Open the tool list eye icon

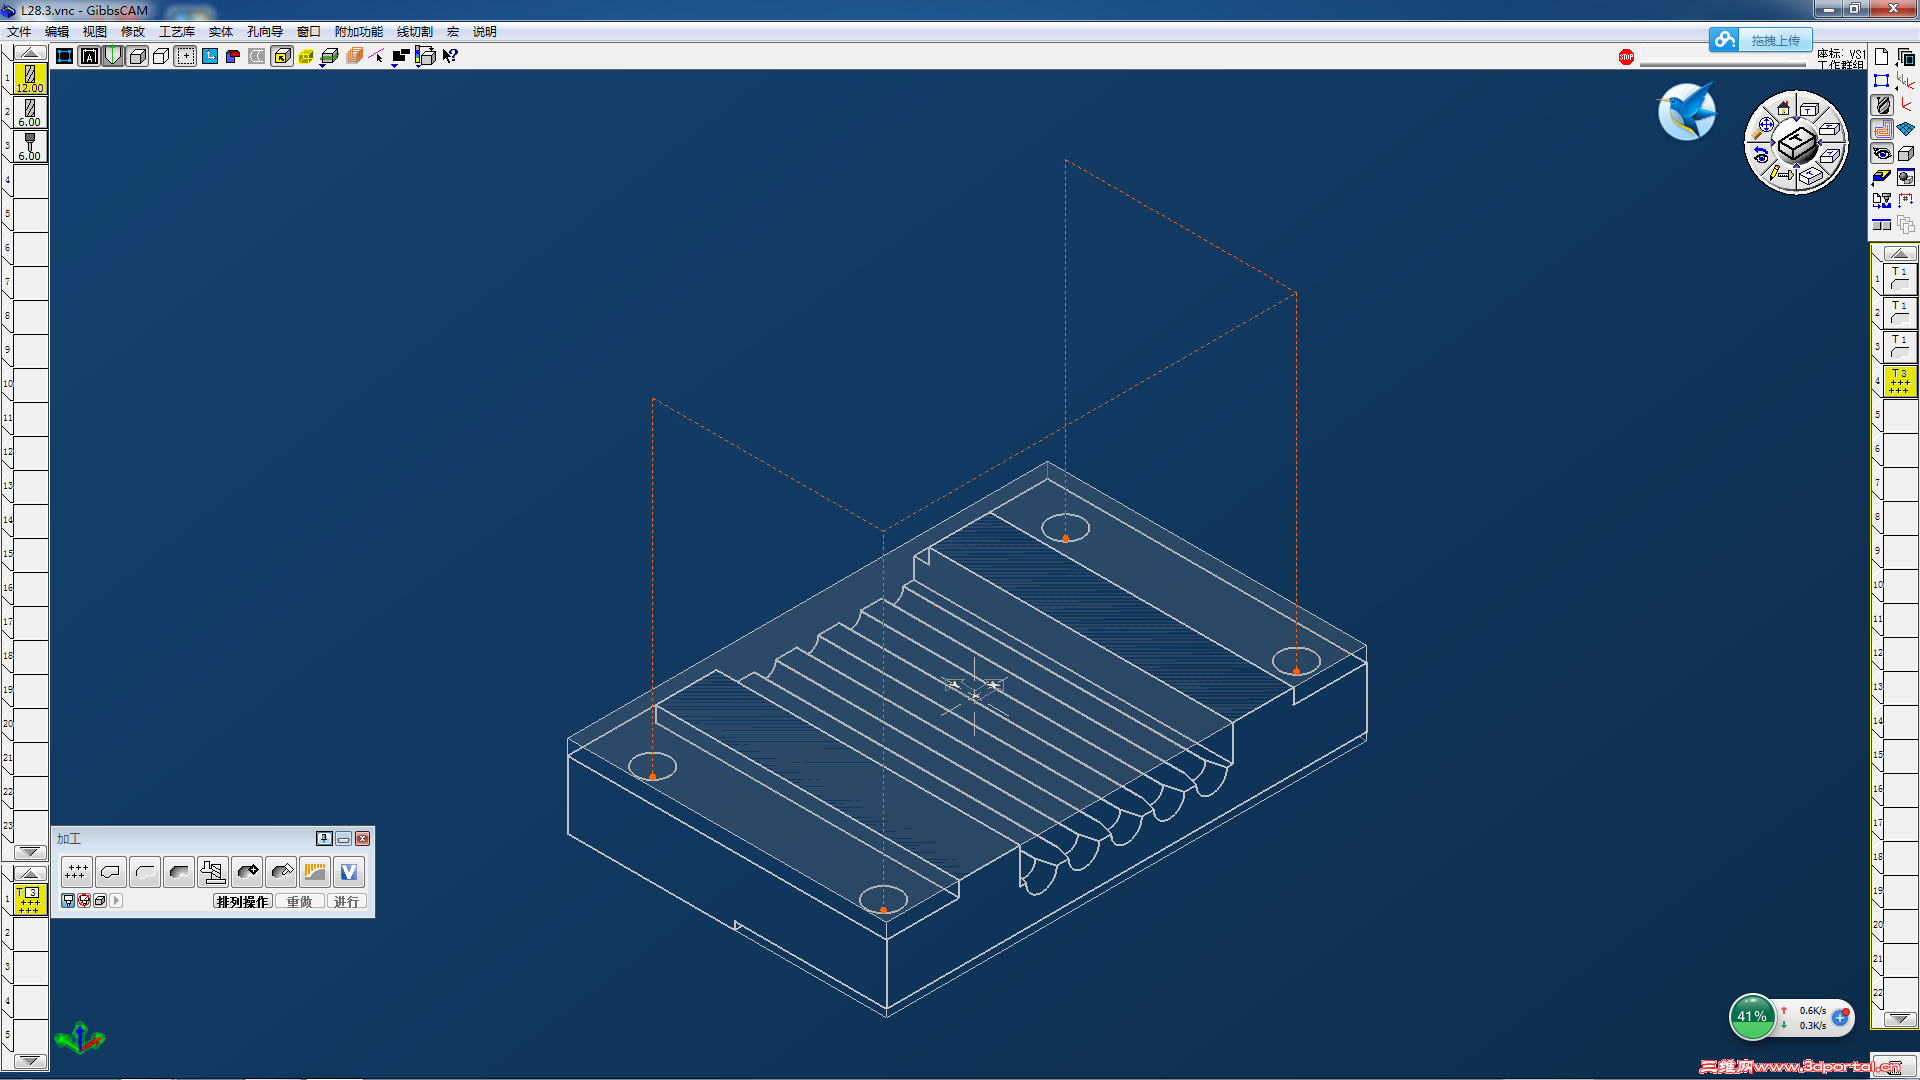[1882, 153]
